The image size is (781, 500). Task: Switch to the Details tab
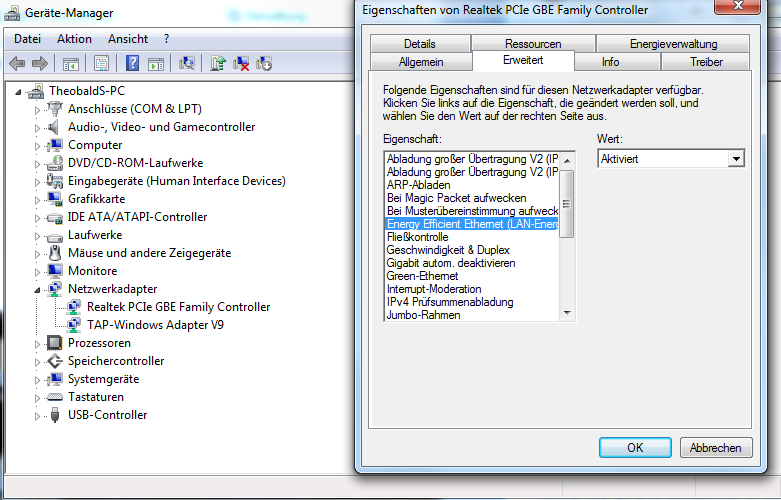[420, 44]
